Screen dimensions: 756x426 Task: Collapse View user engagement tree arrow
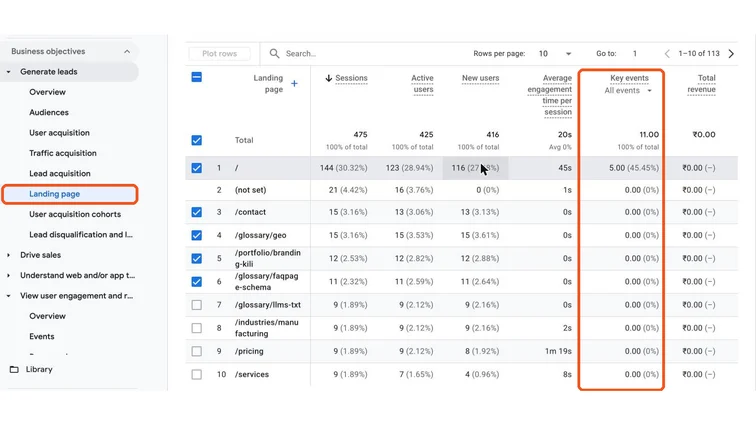coord(9,296)
